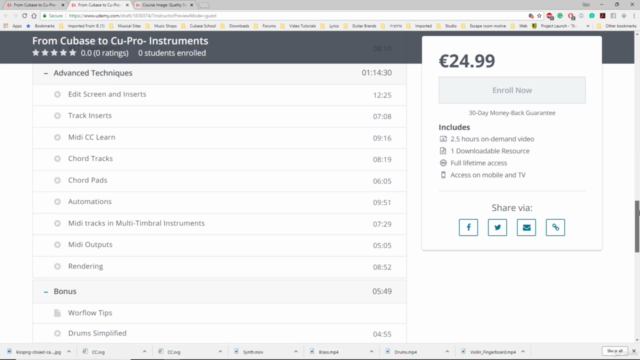Click document icon beside Worflow Tips
Viewport: 640px width, 360px height.
(57, 313)
